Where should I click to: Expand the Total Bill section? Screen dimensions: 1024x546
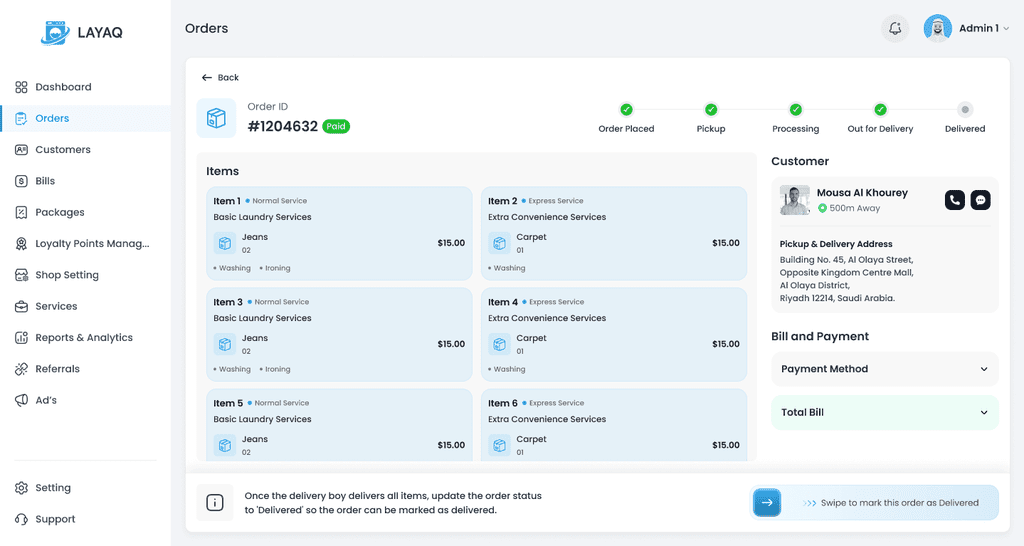click(885, 413)
